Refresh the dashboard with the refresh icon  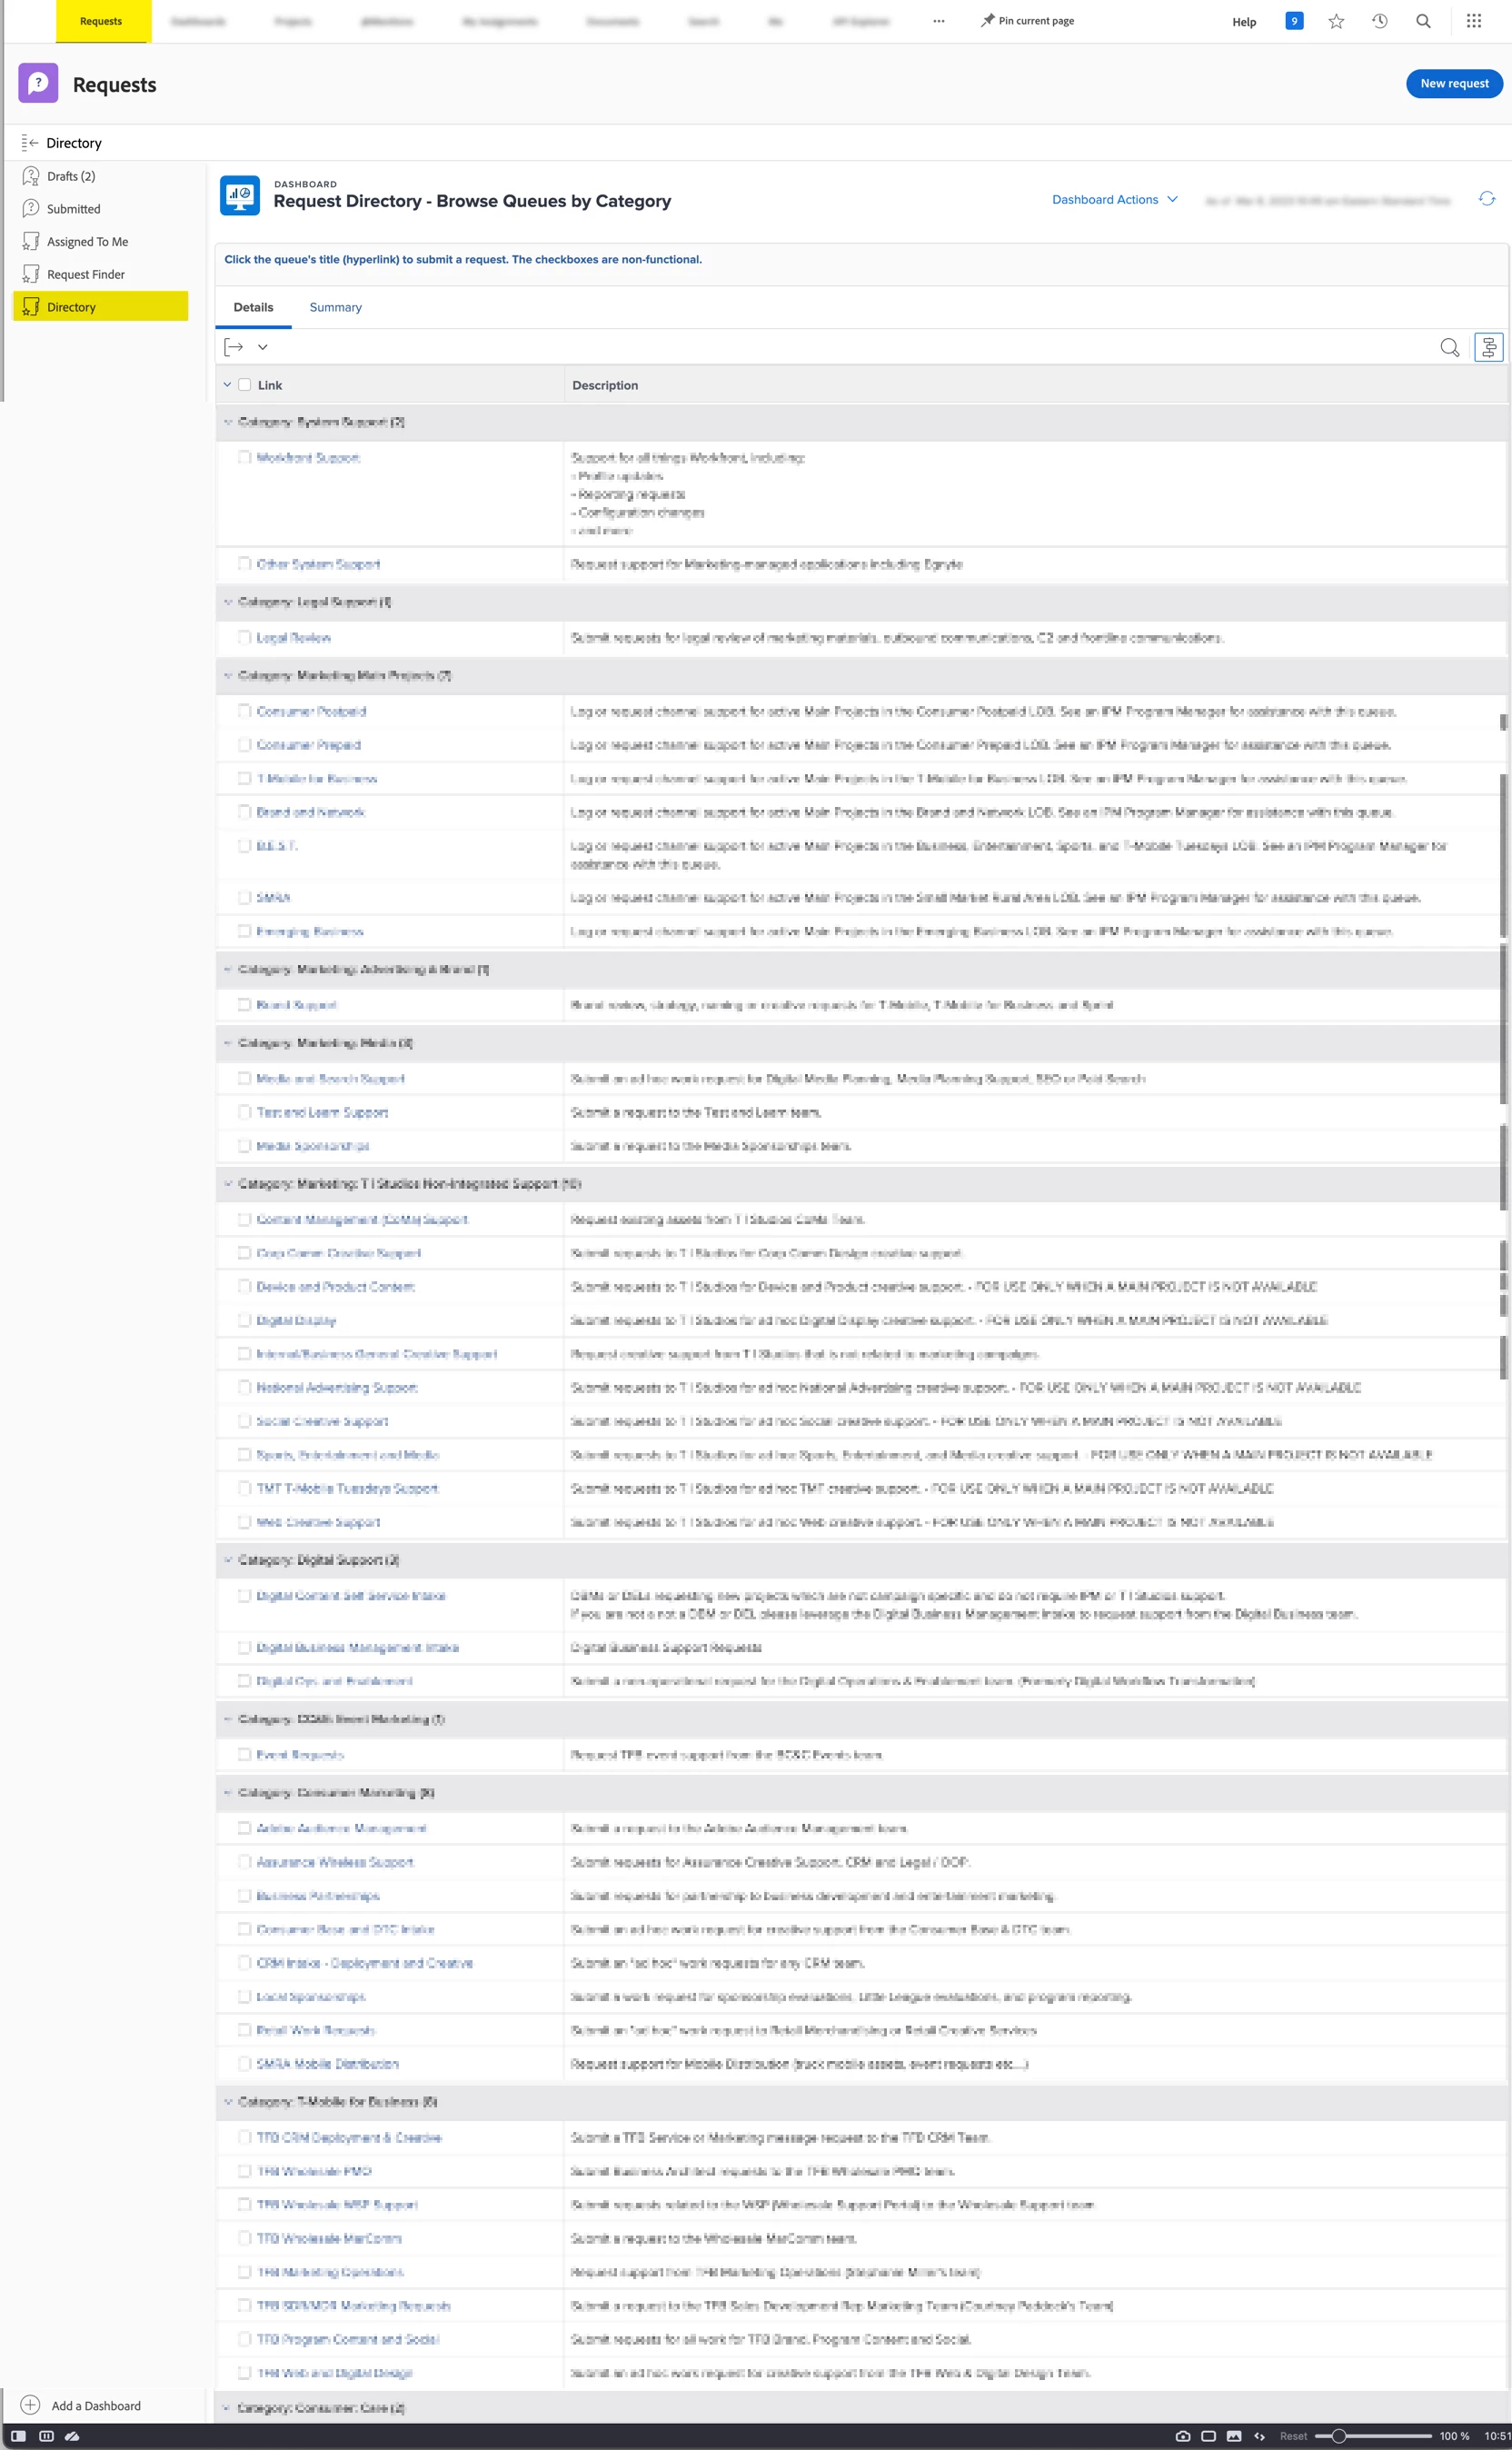[1487, 199]
